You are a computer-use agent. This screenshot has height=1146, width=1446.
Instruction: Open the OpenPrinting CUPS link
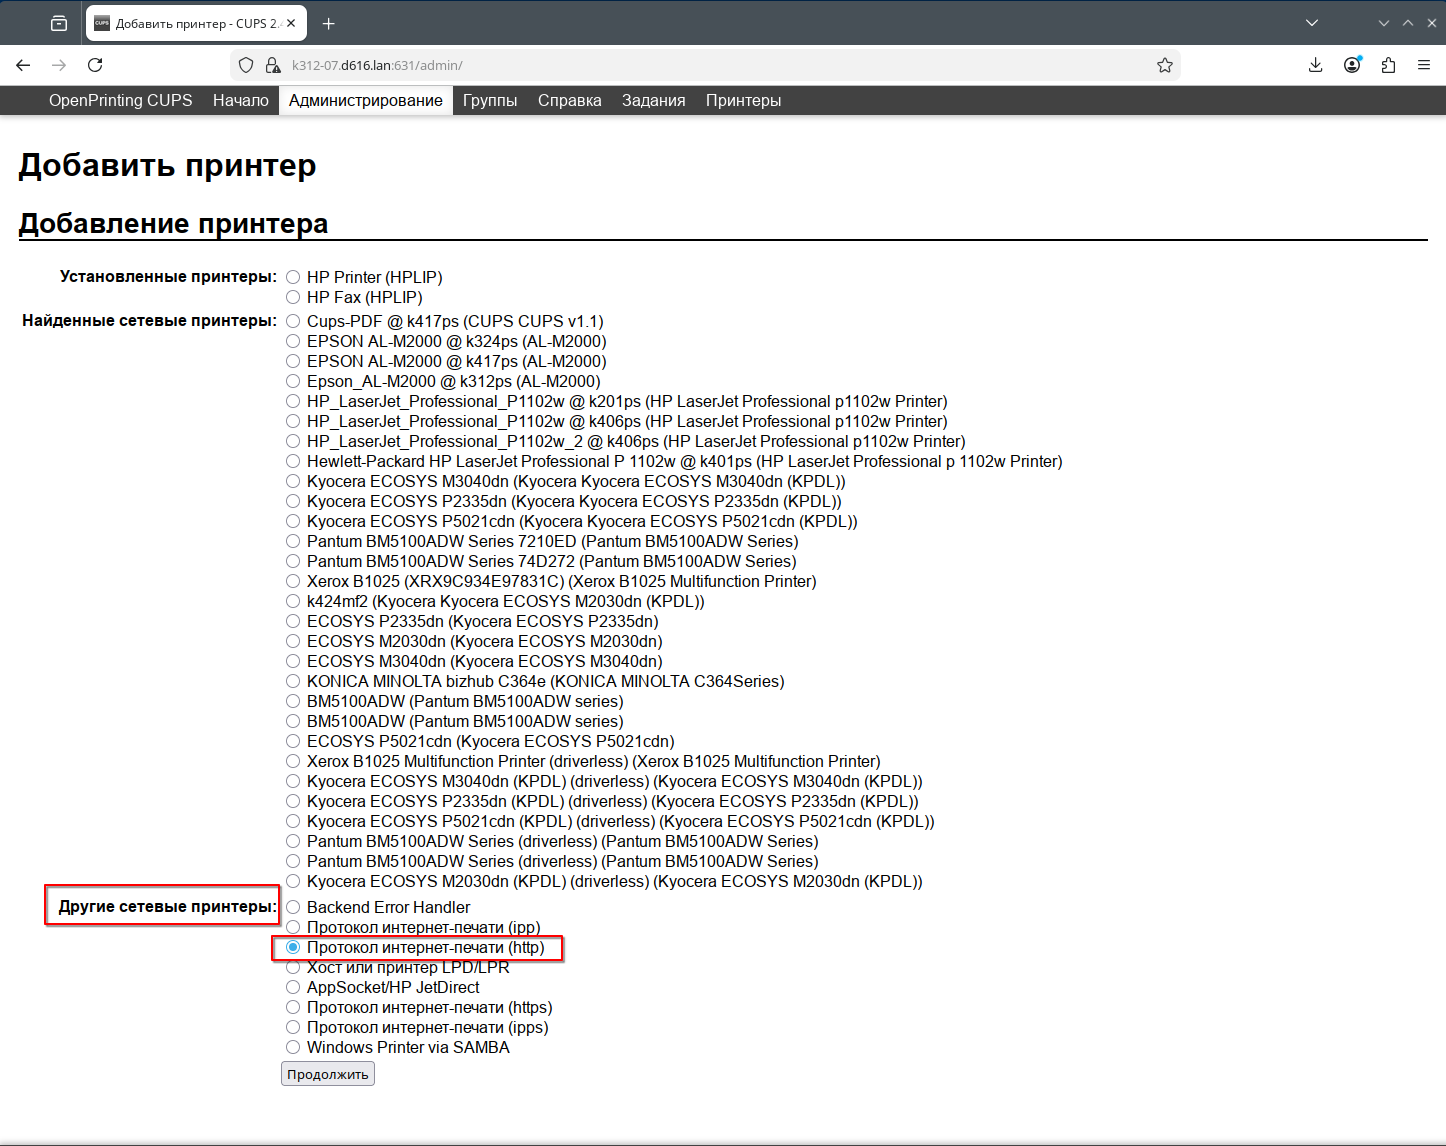click(x=120, y=100)
